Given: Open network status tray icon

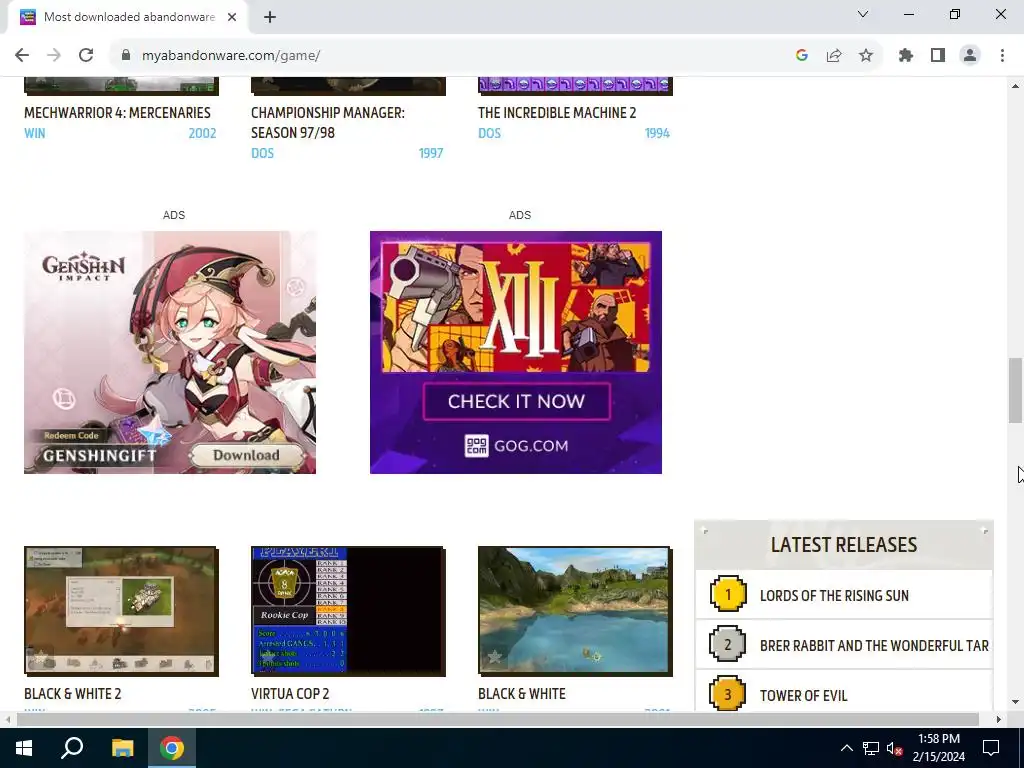Looking at the screenshot, I should point(871,748).
